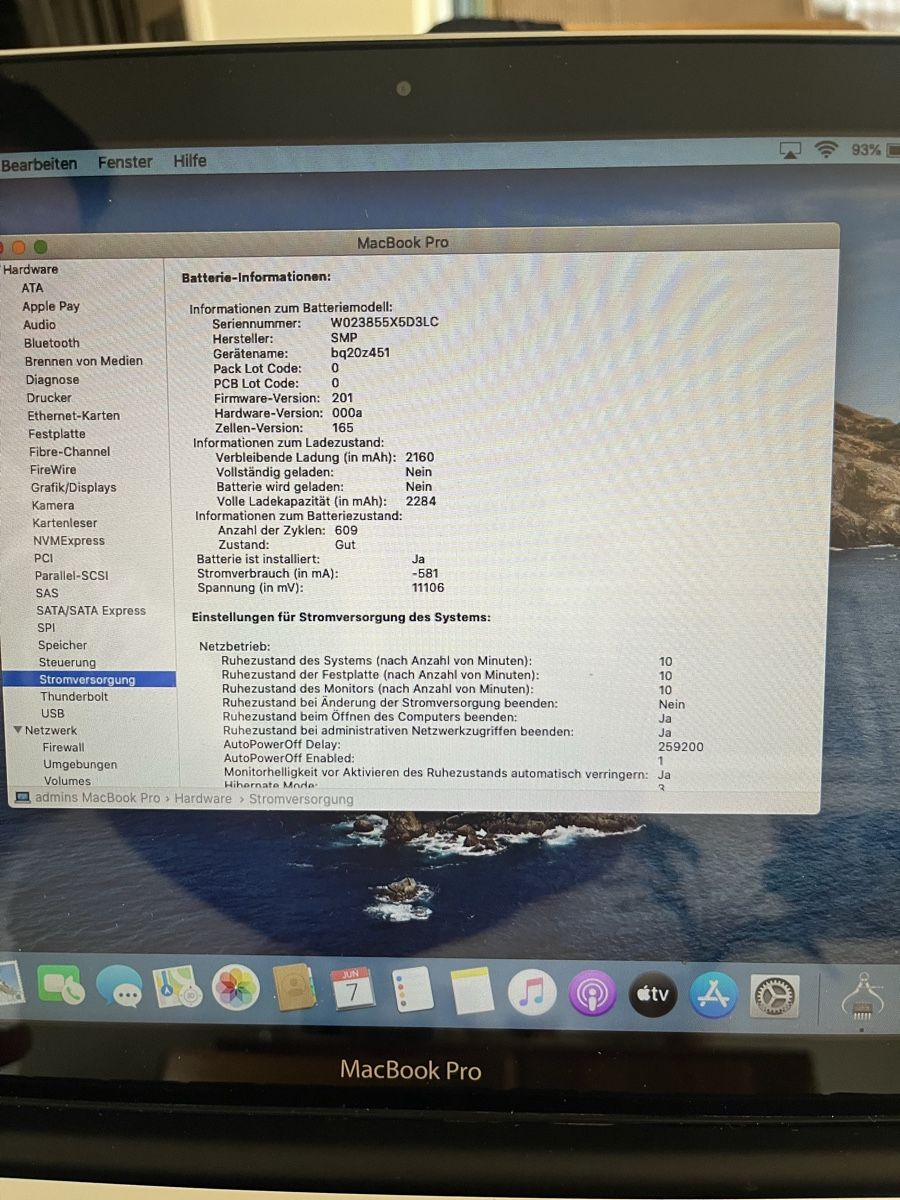Open yellow Notes app icon
Image resolution: width=900 pixels, height=1200 pixels.
coord(472,992)
